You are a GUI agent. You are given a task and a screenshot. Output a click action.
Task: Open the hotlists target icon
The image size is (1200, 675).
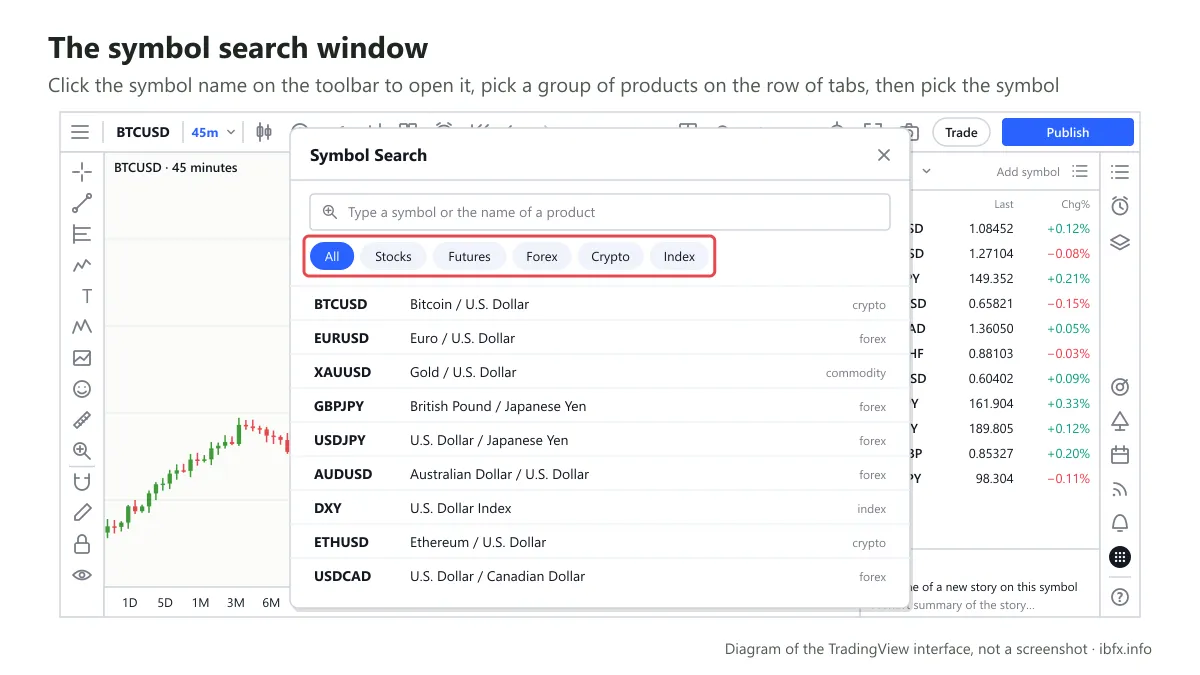click(1120, 387)
